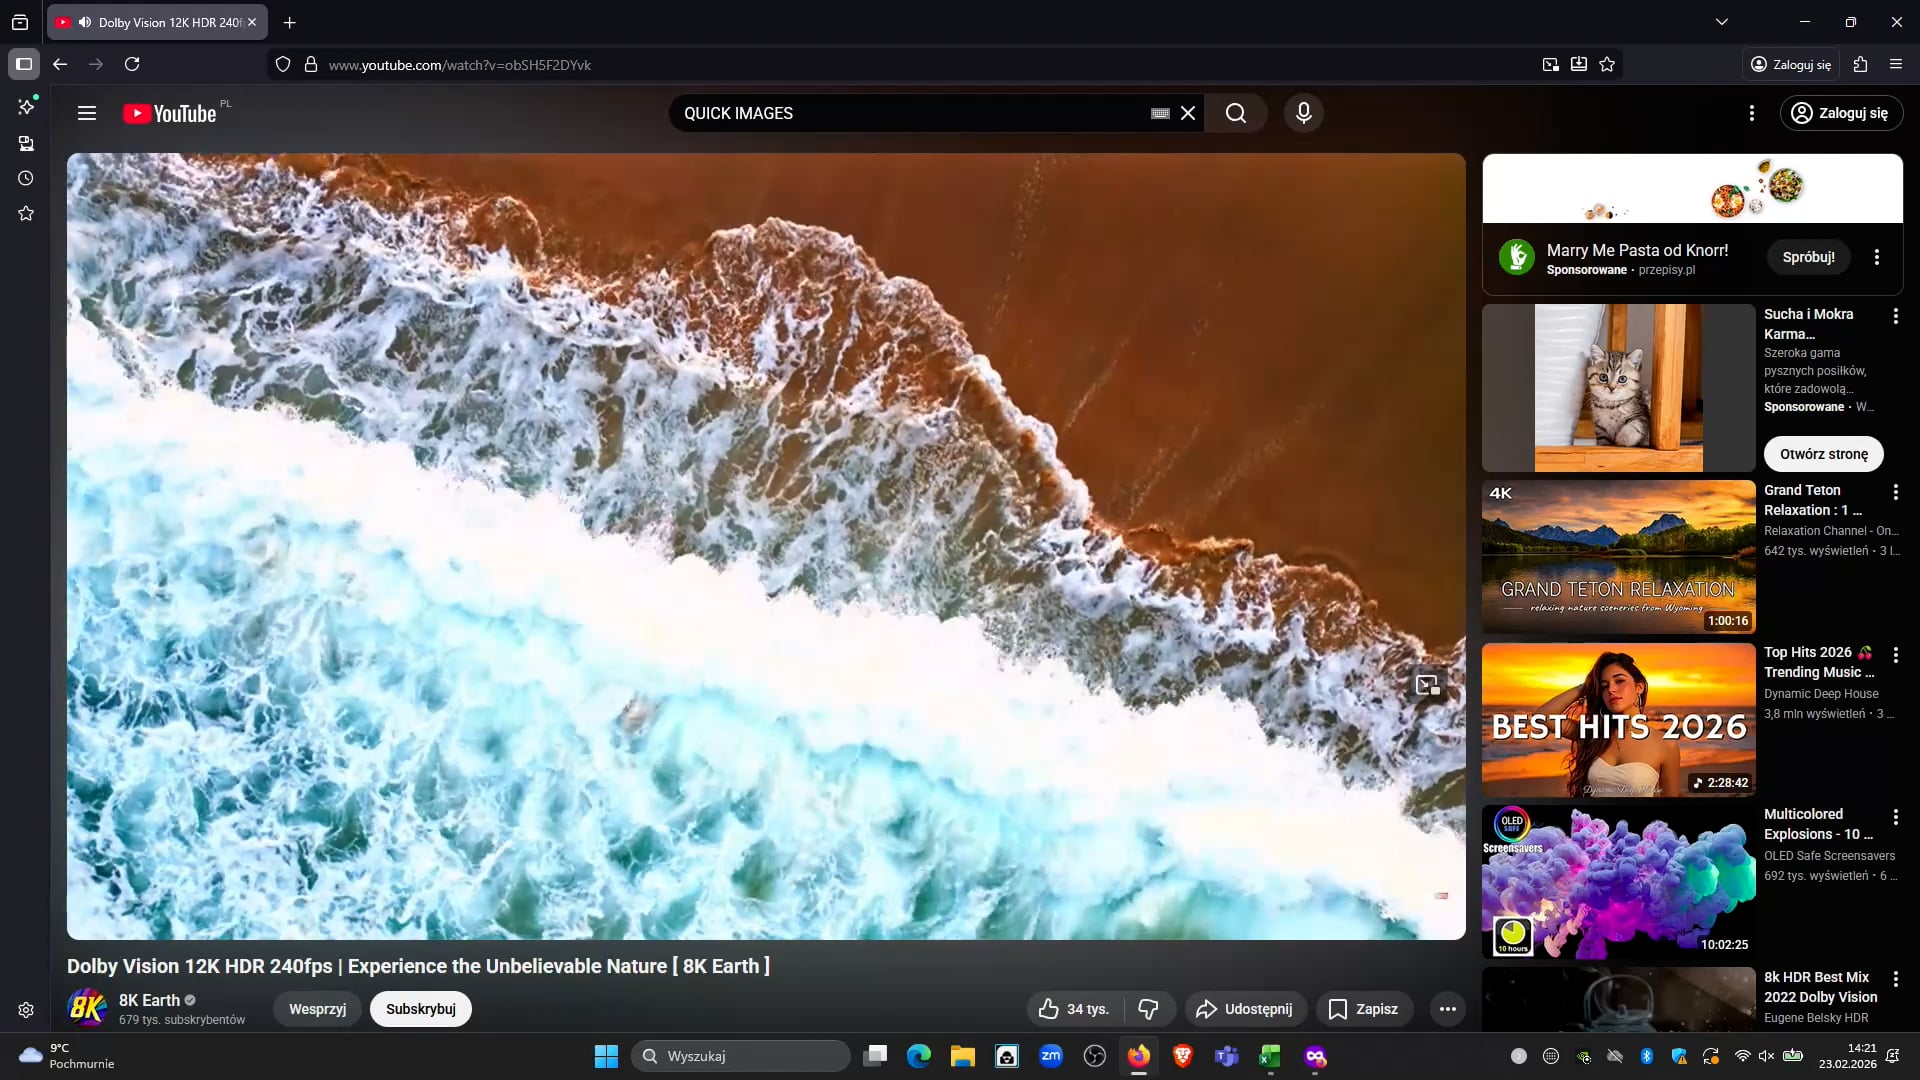1920x1080 pixels.
Task: Play the Grand Teton Relaxation thumbnail
Action: coord(1618,557)
